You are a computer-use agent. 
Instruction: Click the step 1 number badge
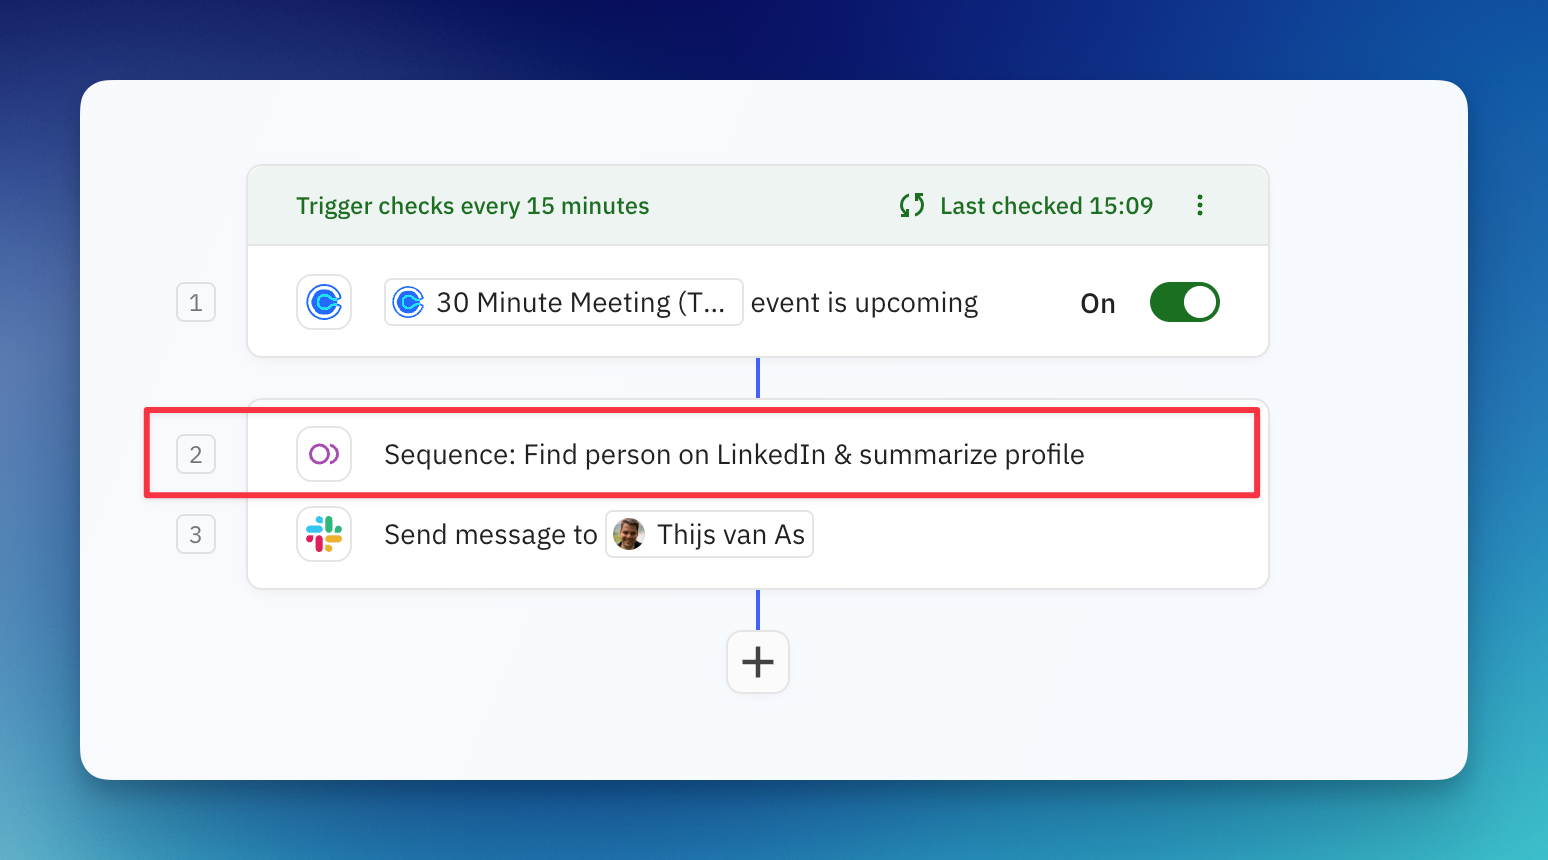[x=196, y=302]
